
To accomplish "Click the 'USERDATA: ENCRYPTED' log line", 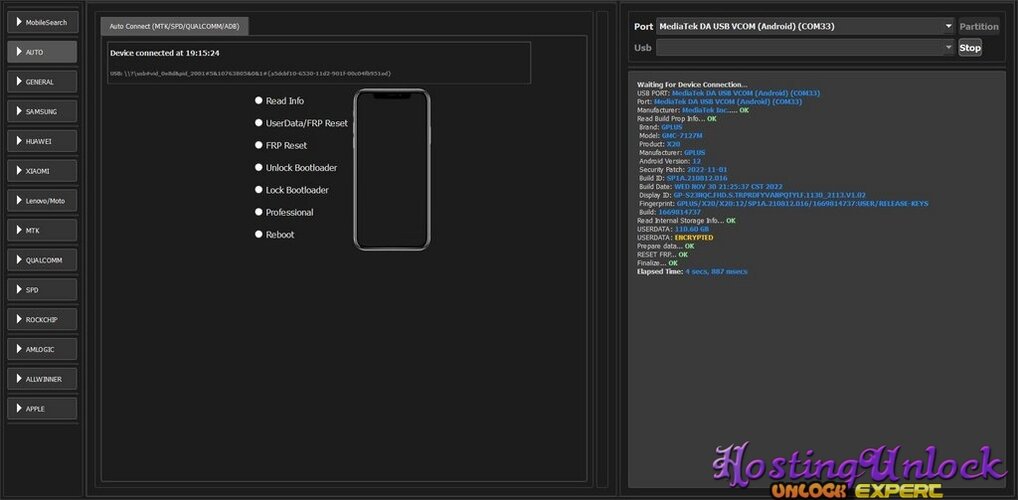I will click(x=675, y=238).
